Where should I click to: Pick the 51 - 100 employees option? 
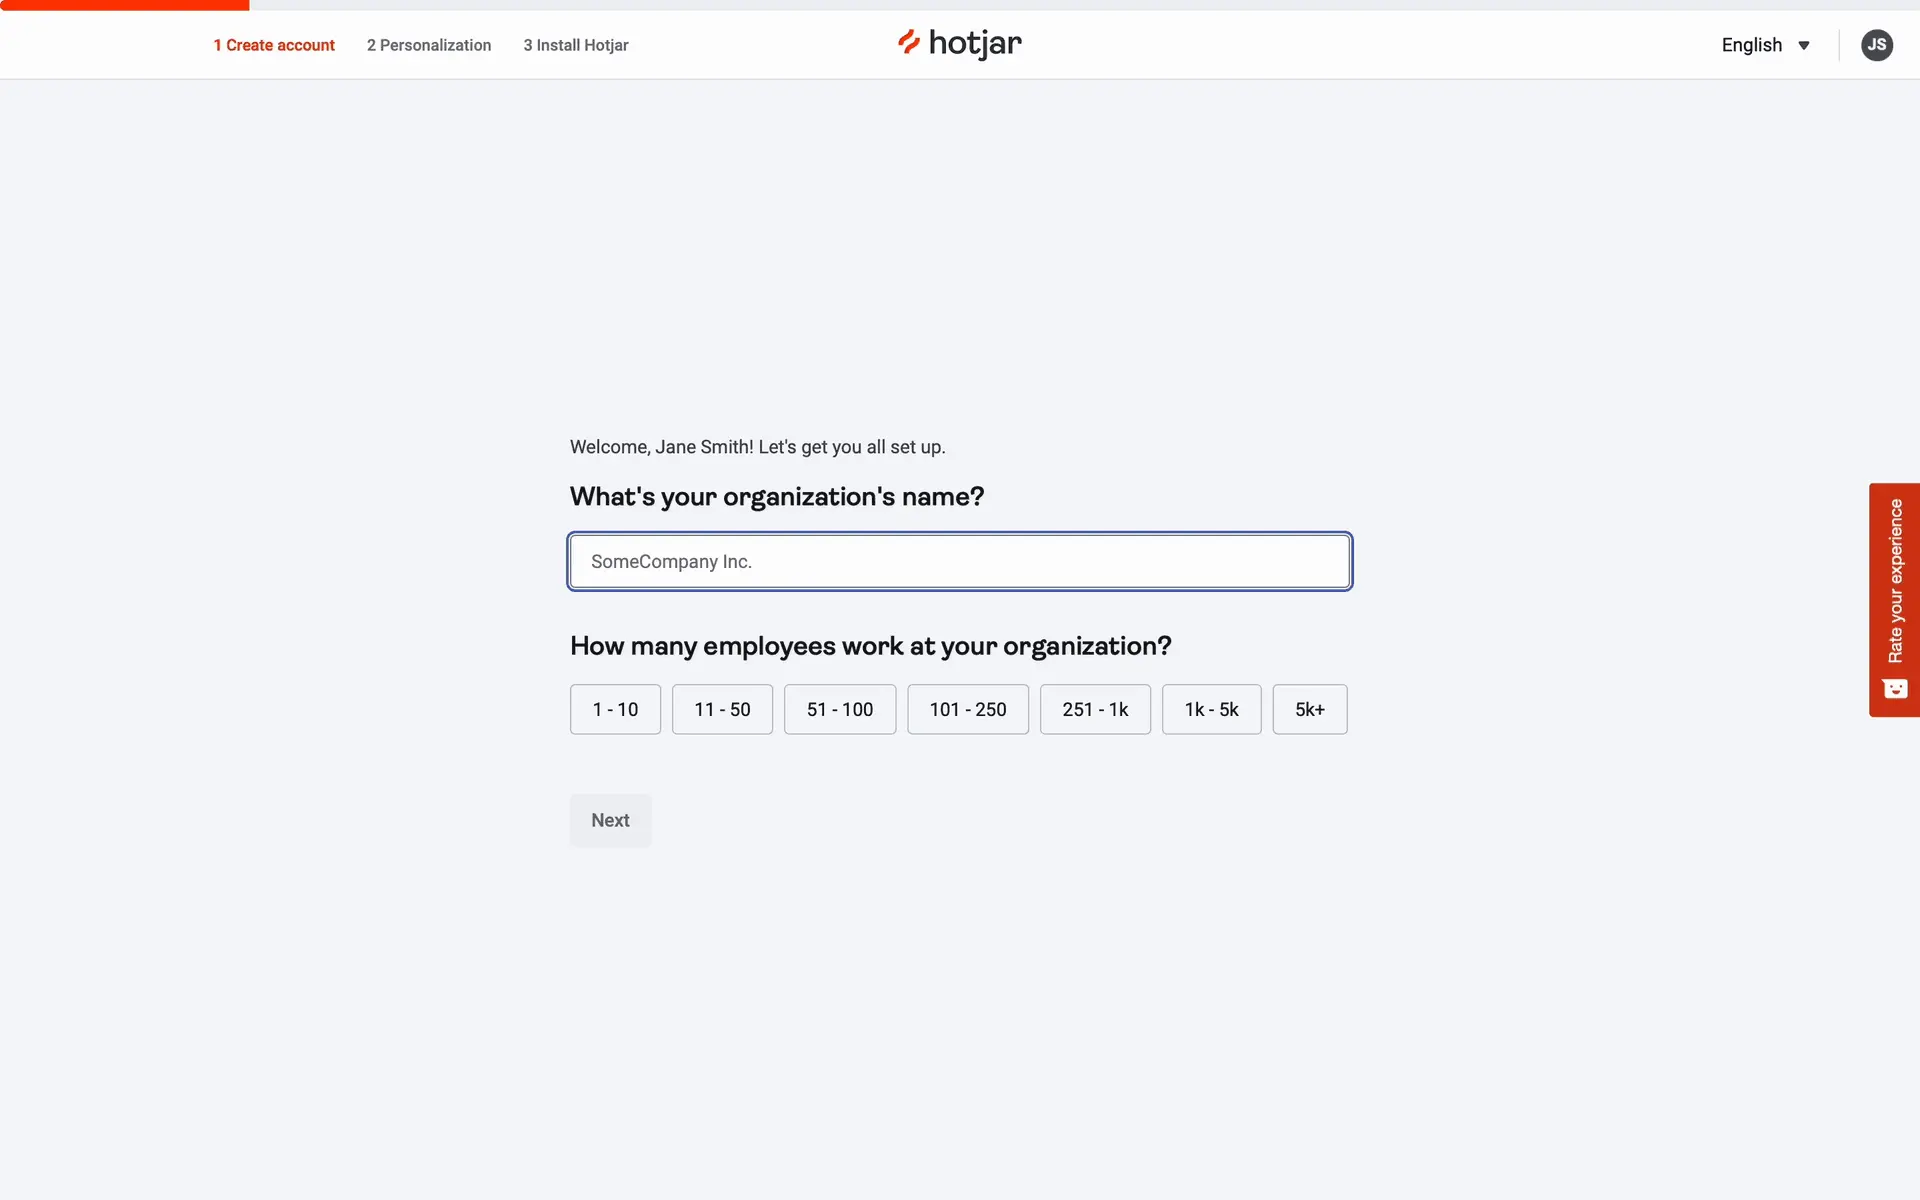[x=840, y=709]
